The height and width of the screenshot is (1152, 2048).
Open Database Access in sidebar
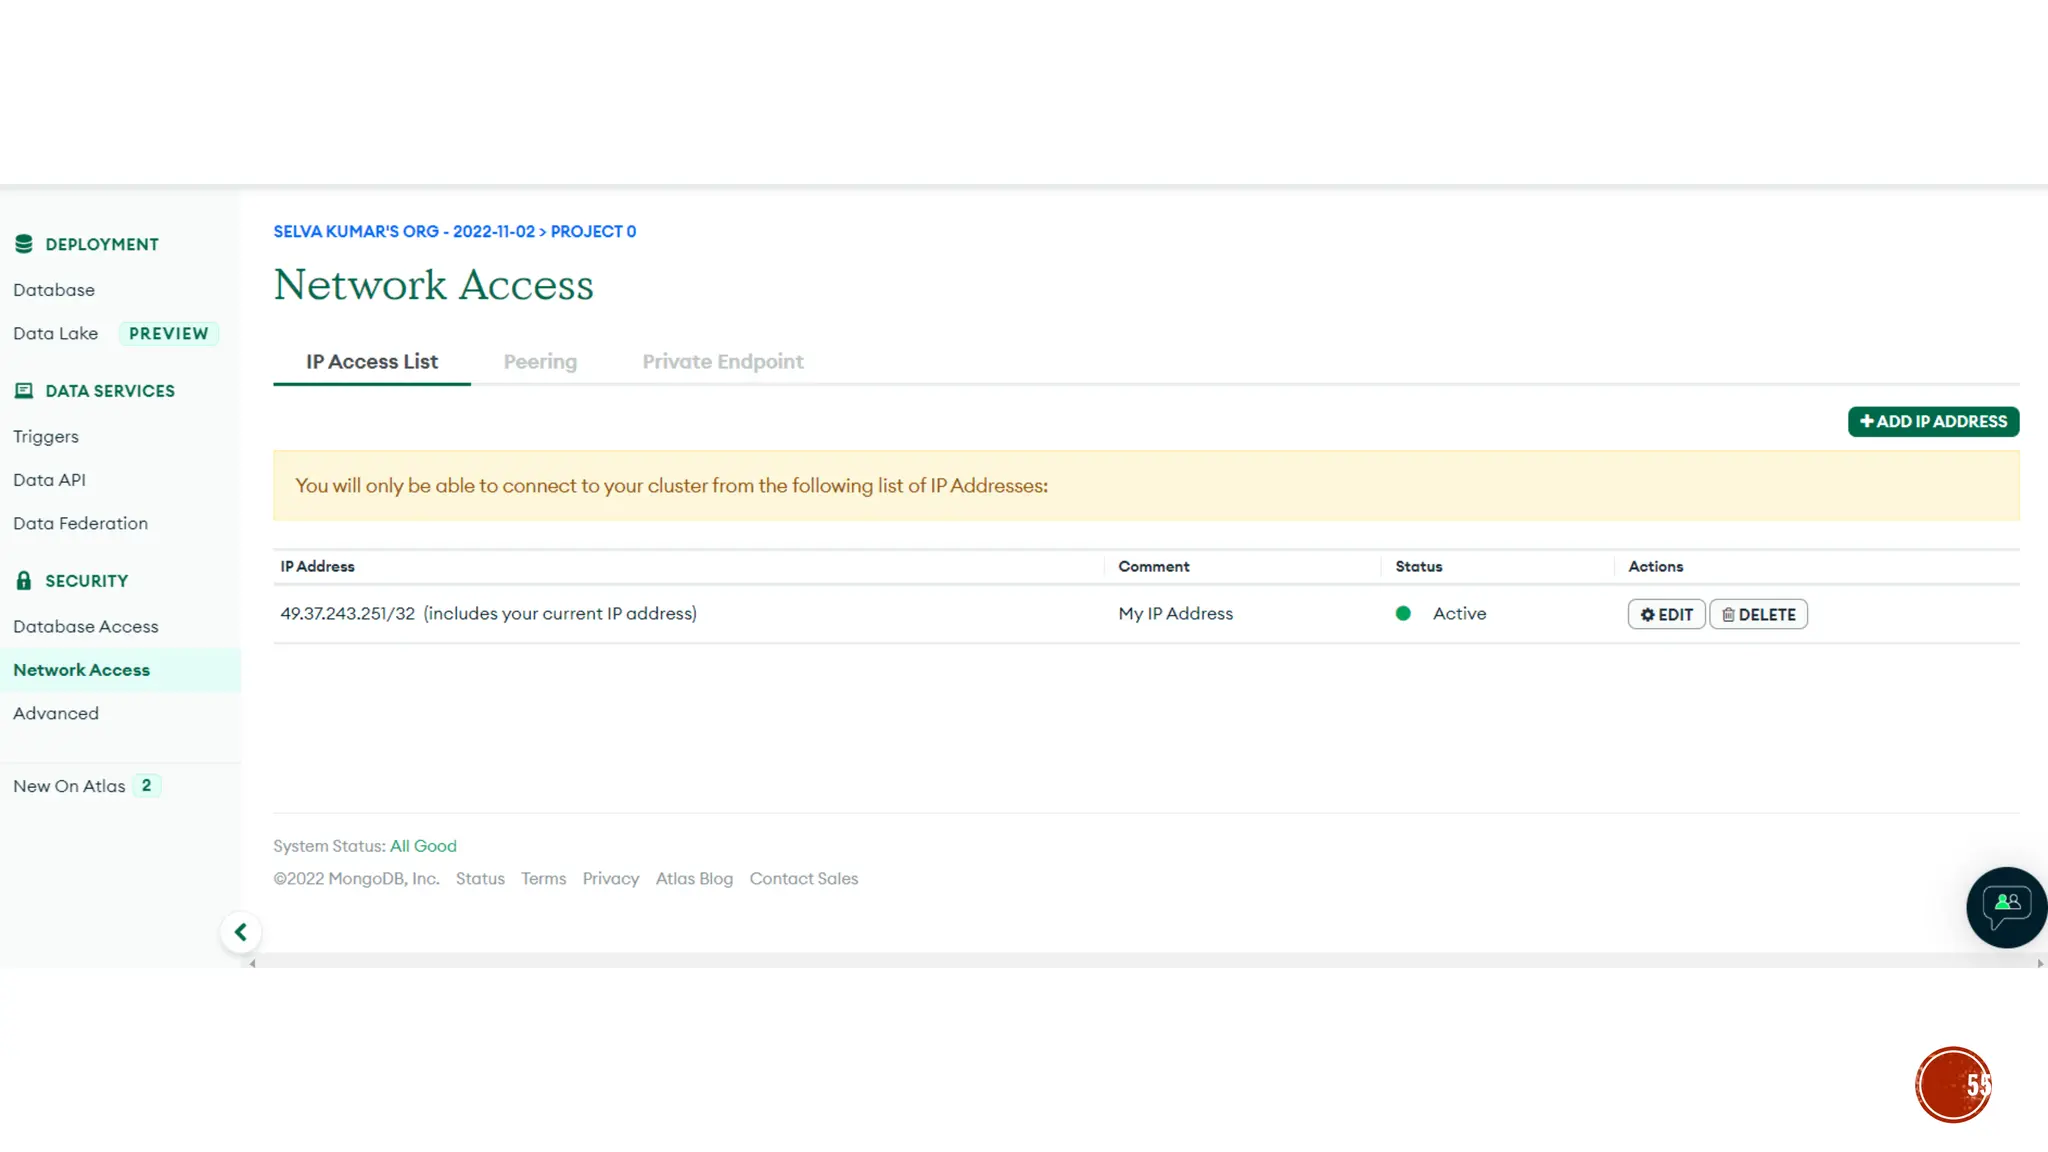(x=86, y=627)
